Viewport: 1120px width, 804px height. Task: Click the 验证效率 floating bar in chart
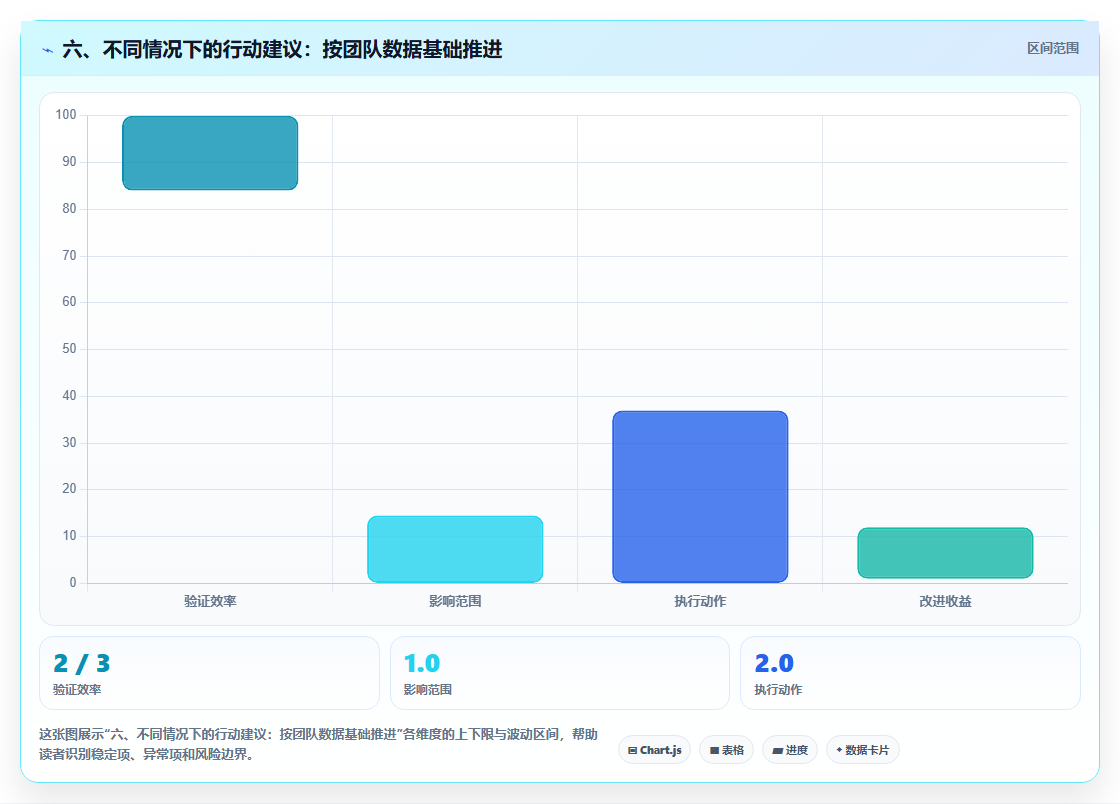pyautogui.click(x=210, y=153)
